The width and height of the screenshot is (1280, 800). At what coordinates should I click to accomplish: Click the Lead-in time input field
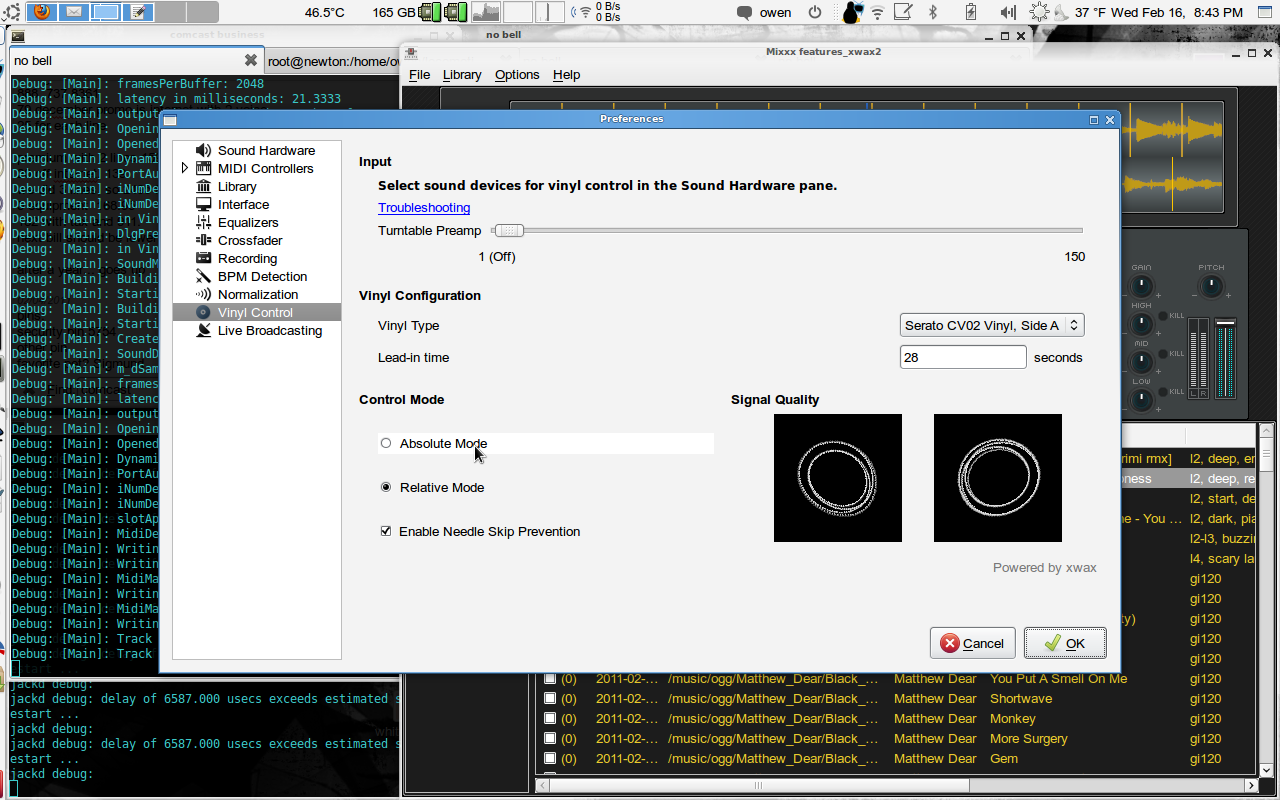(x=963, y=357)
